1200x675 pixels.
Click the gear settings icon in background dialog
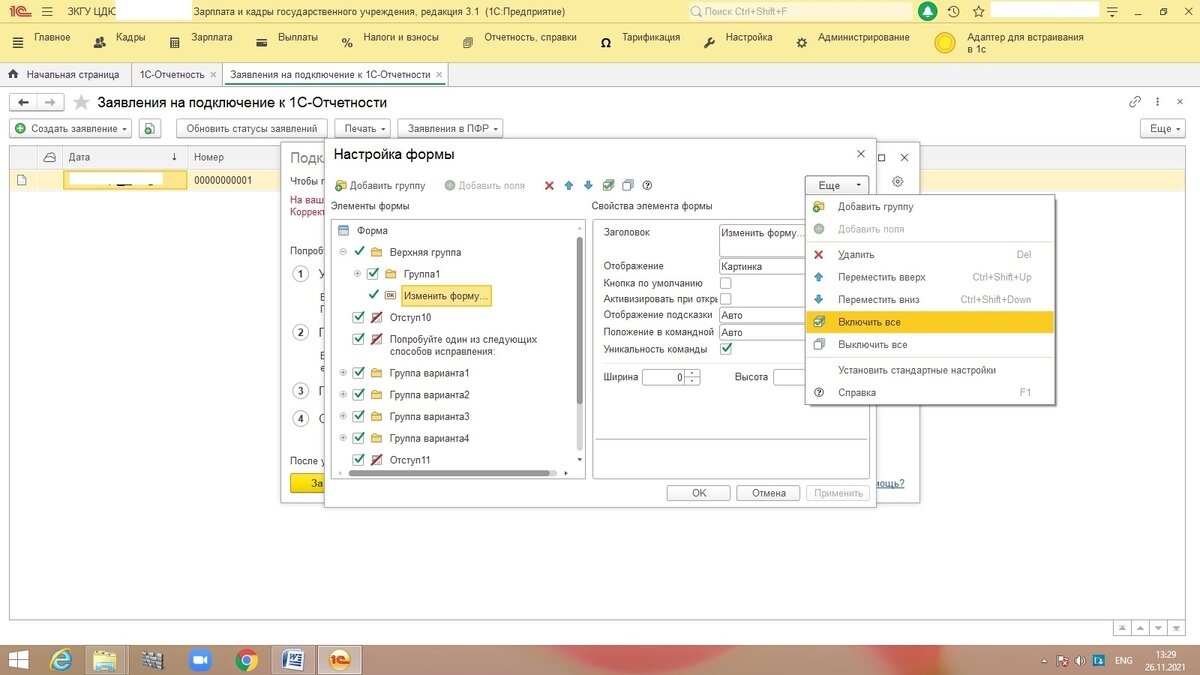[898, 182]
